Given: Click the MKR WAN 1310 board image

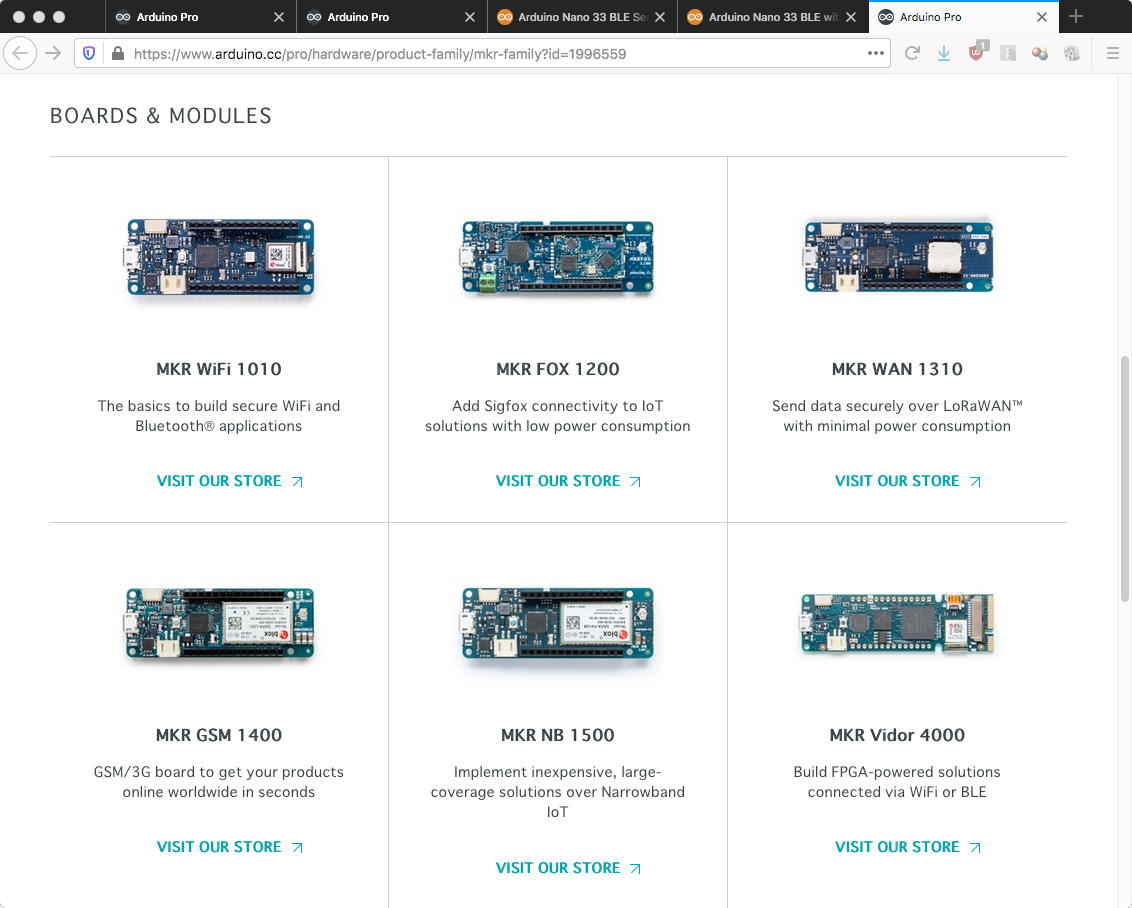Looking at the screenshot, I should [897, 256].
